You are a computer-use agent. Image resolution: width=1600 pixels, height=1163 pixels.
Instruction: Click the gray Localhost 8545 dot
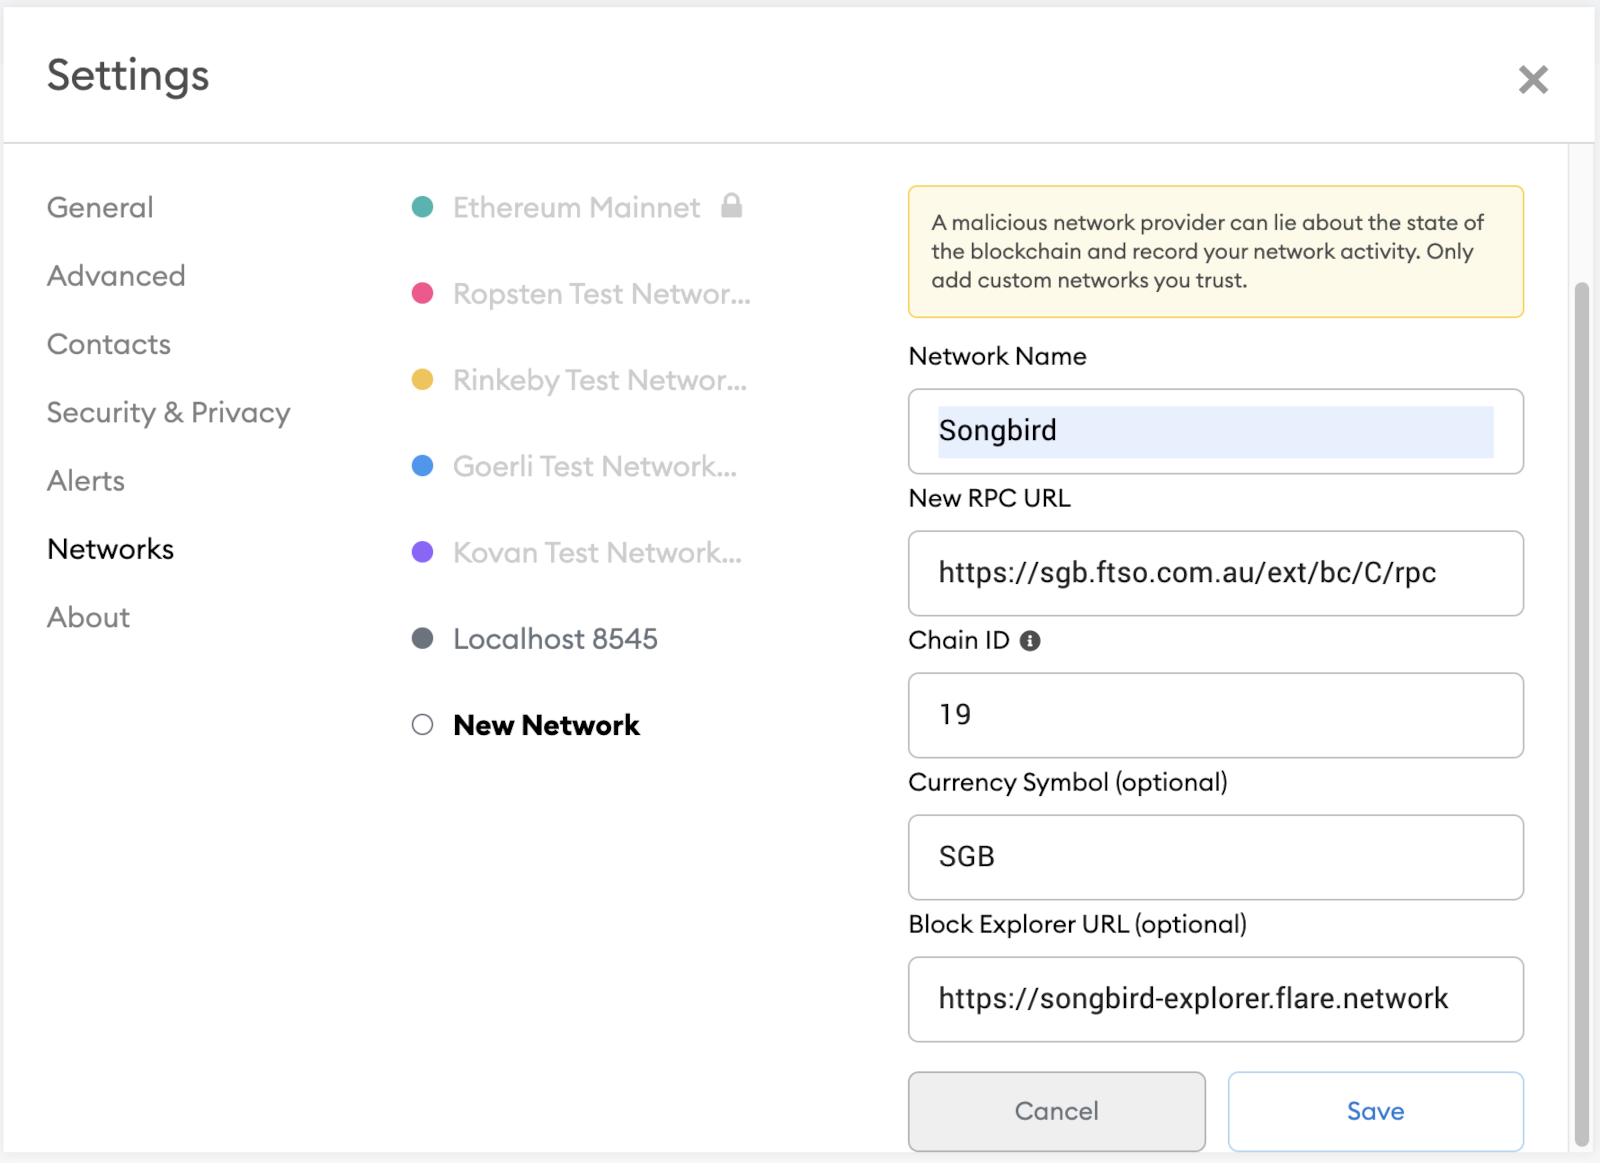(422, 638)
